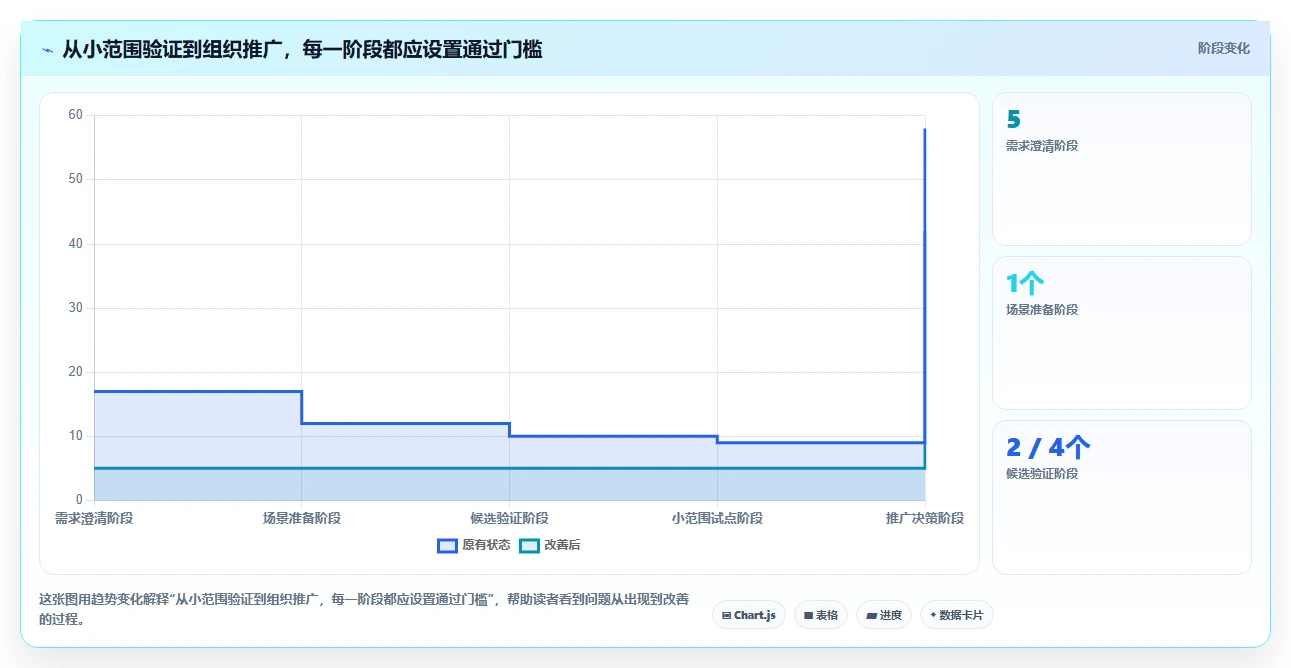Click the 推广决策阶段 x-axis label
The height and width of the screenshot is (668, 1291).
tap(924, 518)
